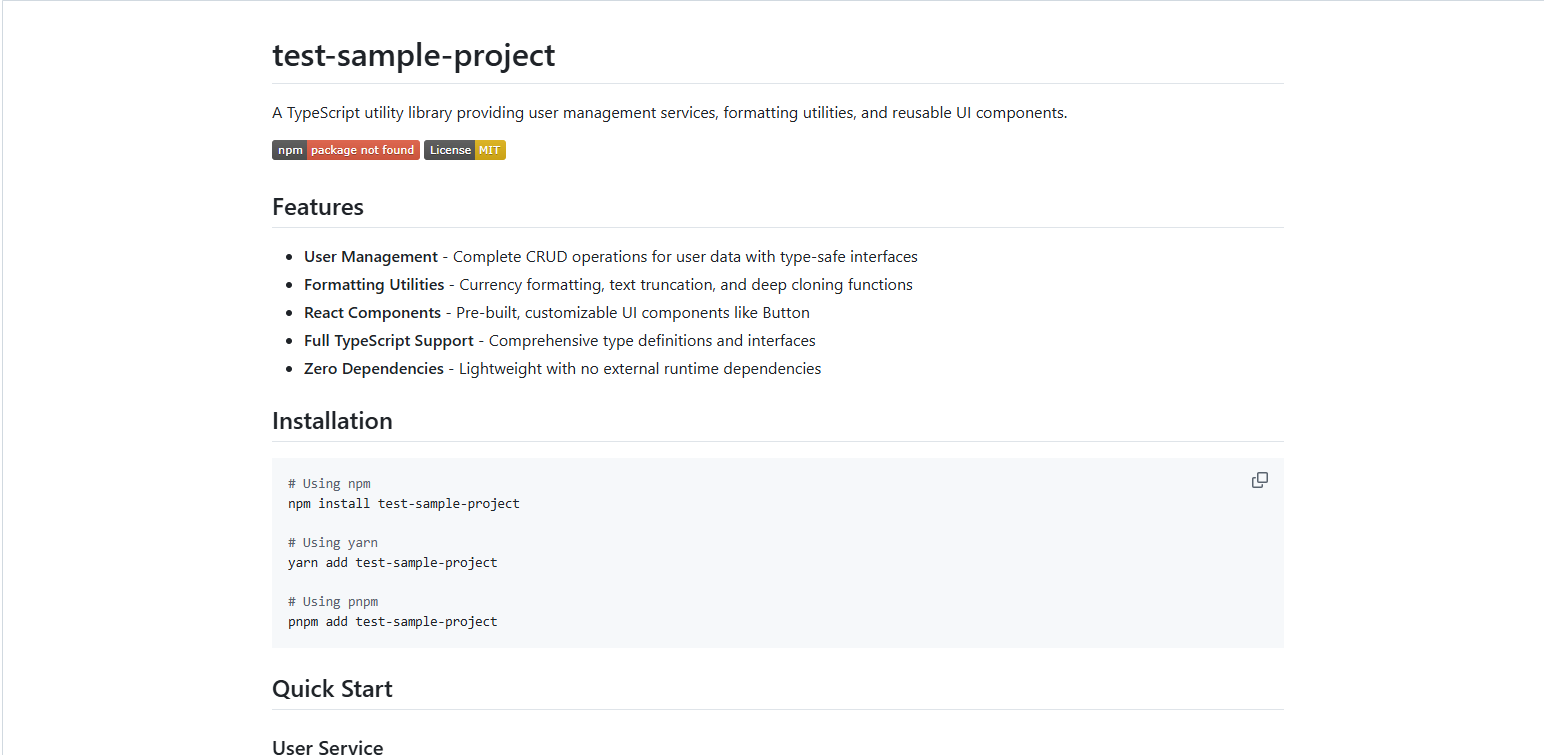
Task: Select the 'yarn add test-sample-project' command line
Action: tap(393, 562)
